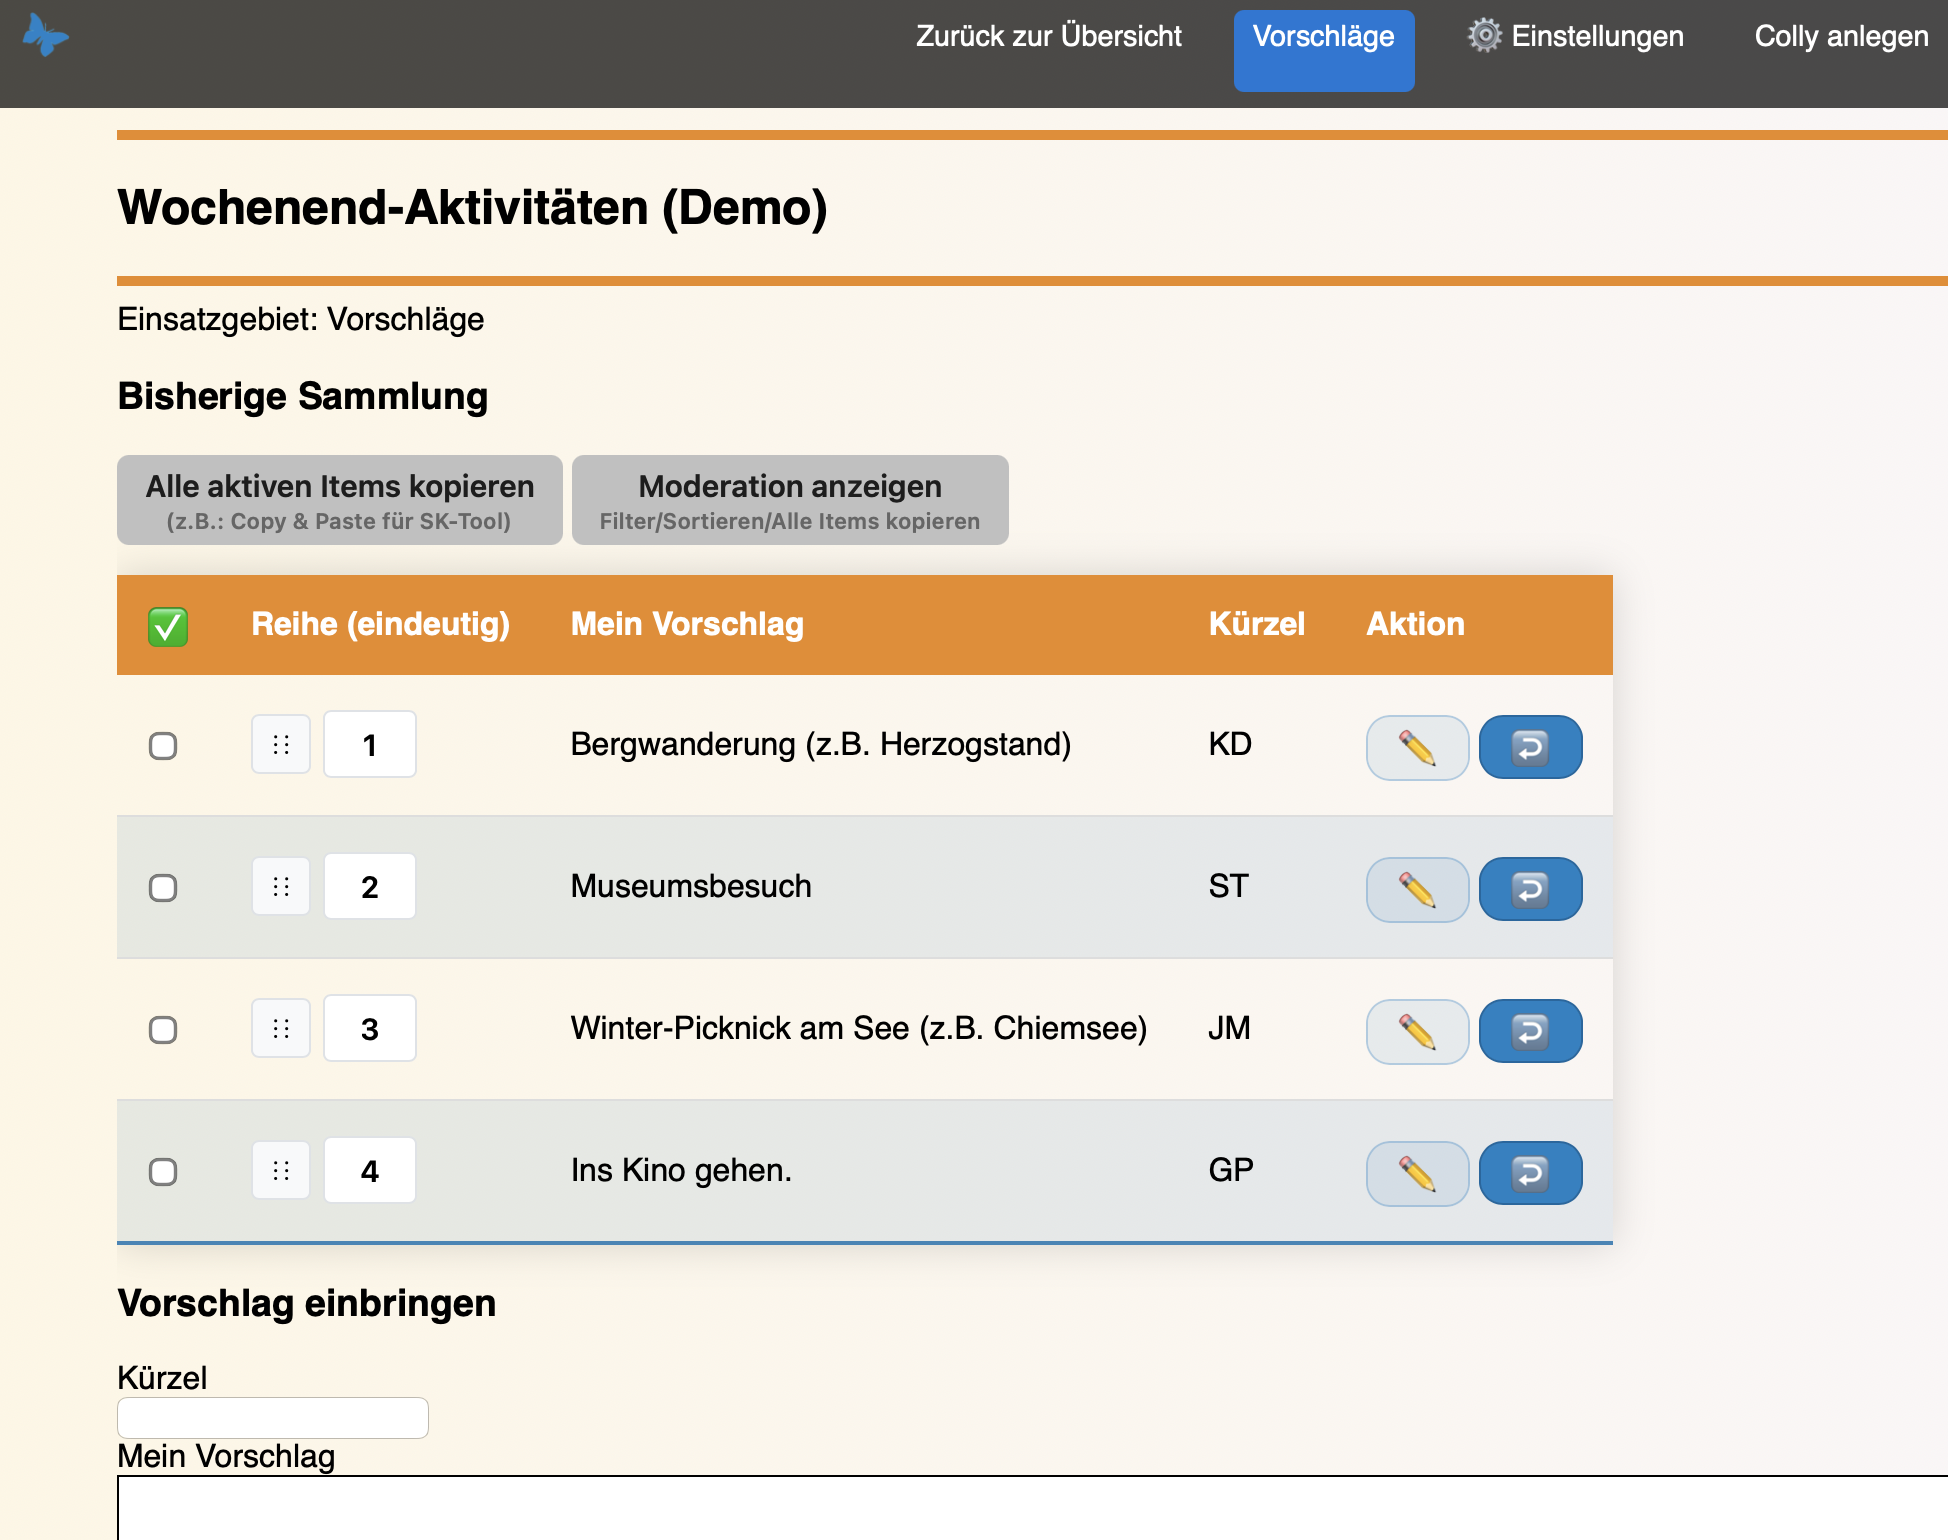The height and width of the screenshot is (1540, 1948).
Task: Click the butterfly logo in the top bar
Action: coord(46,36)
